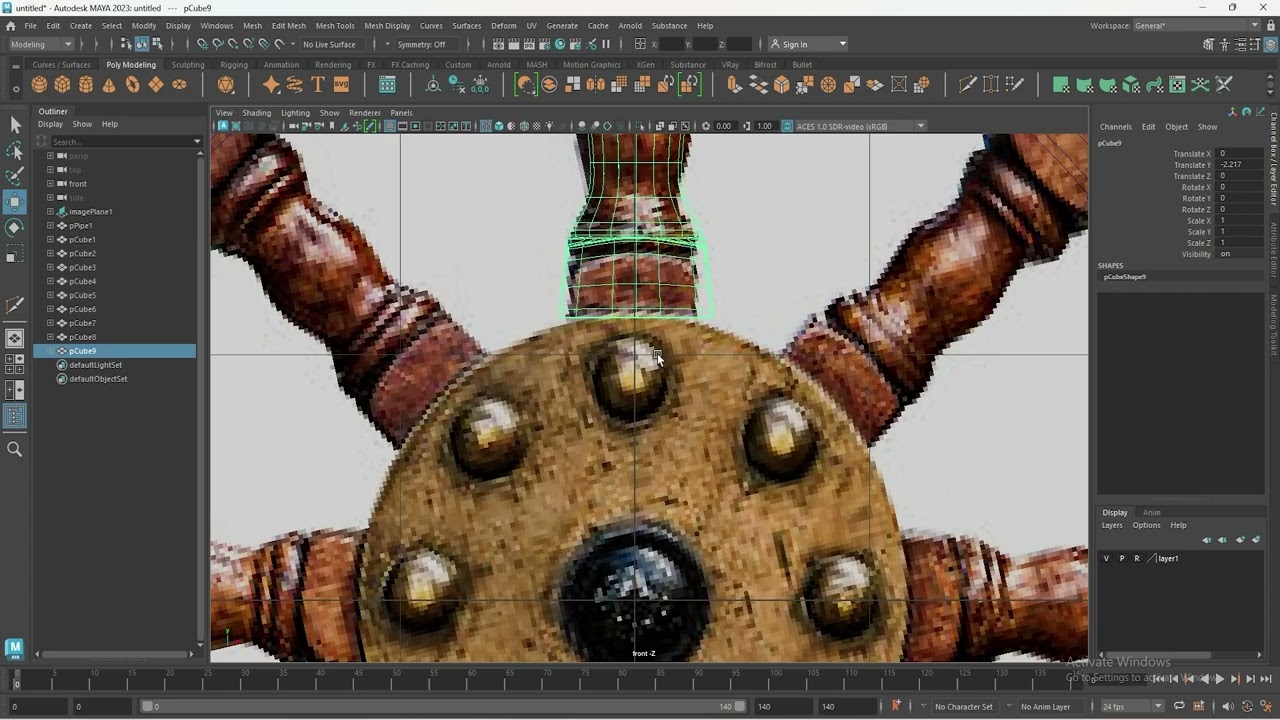This screenshot has height=720, width=1280.
Task: Open the Symmetry: Off dropdown
Action: click(x=428, y=44)
